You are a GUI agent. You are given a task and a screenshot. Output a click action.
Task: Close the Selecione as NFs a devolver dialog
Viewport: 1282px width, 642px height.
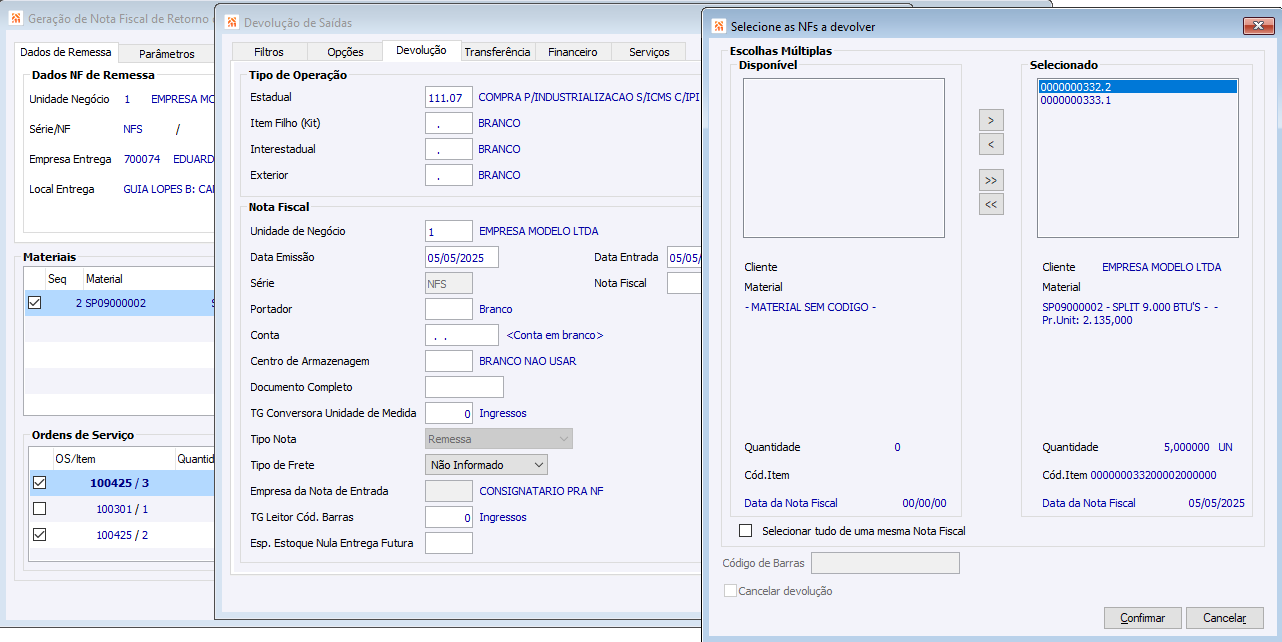tap(1257, 26)
